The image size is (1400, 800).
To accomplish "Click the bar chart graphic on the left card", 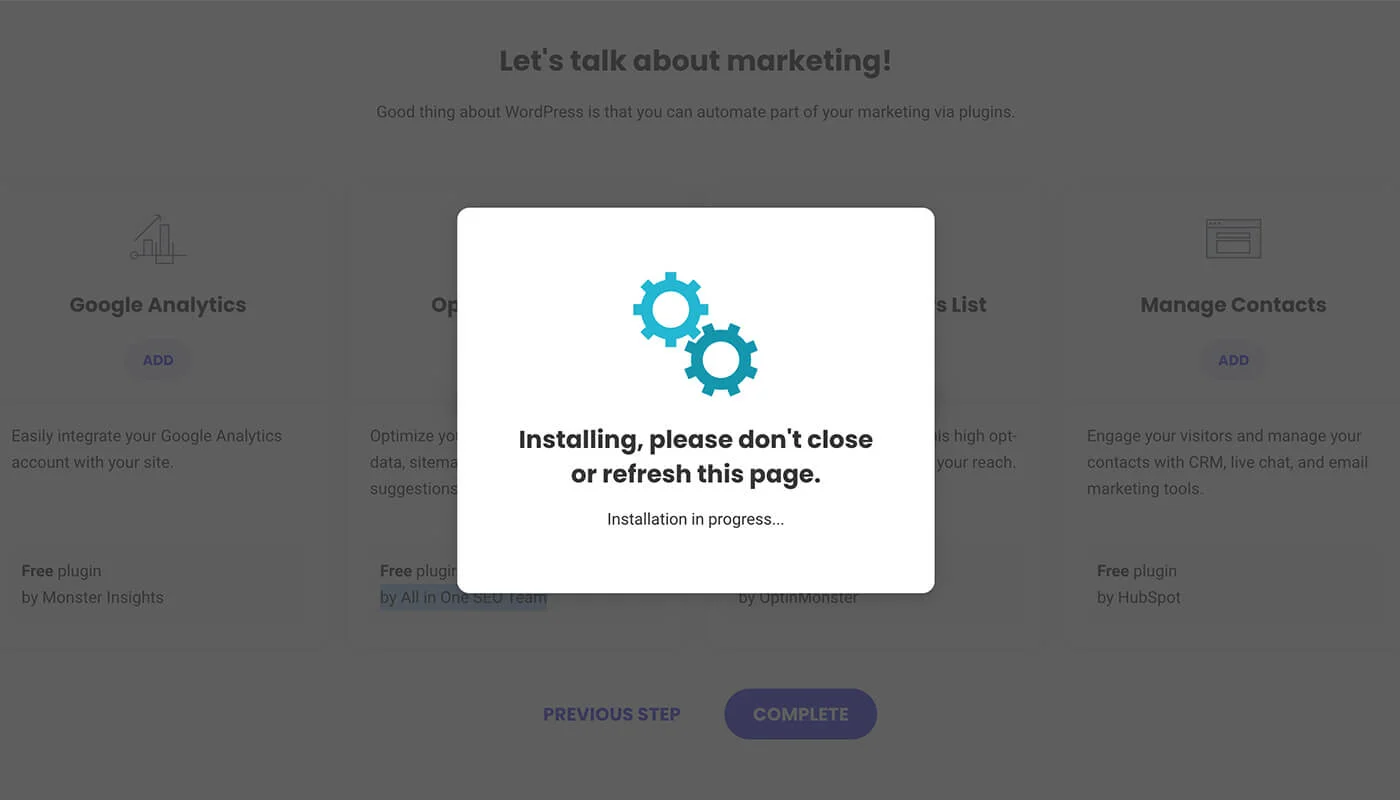I will (x=157, y=238).
